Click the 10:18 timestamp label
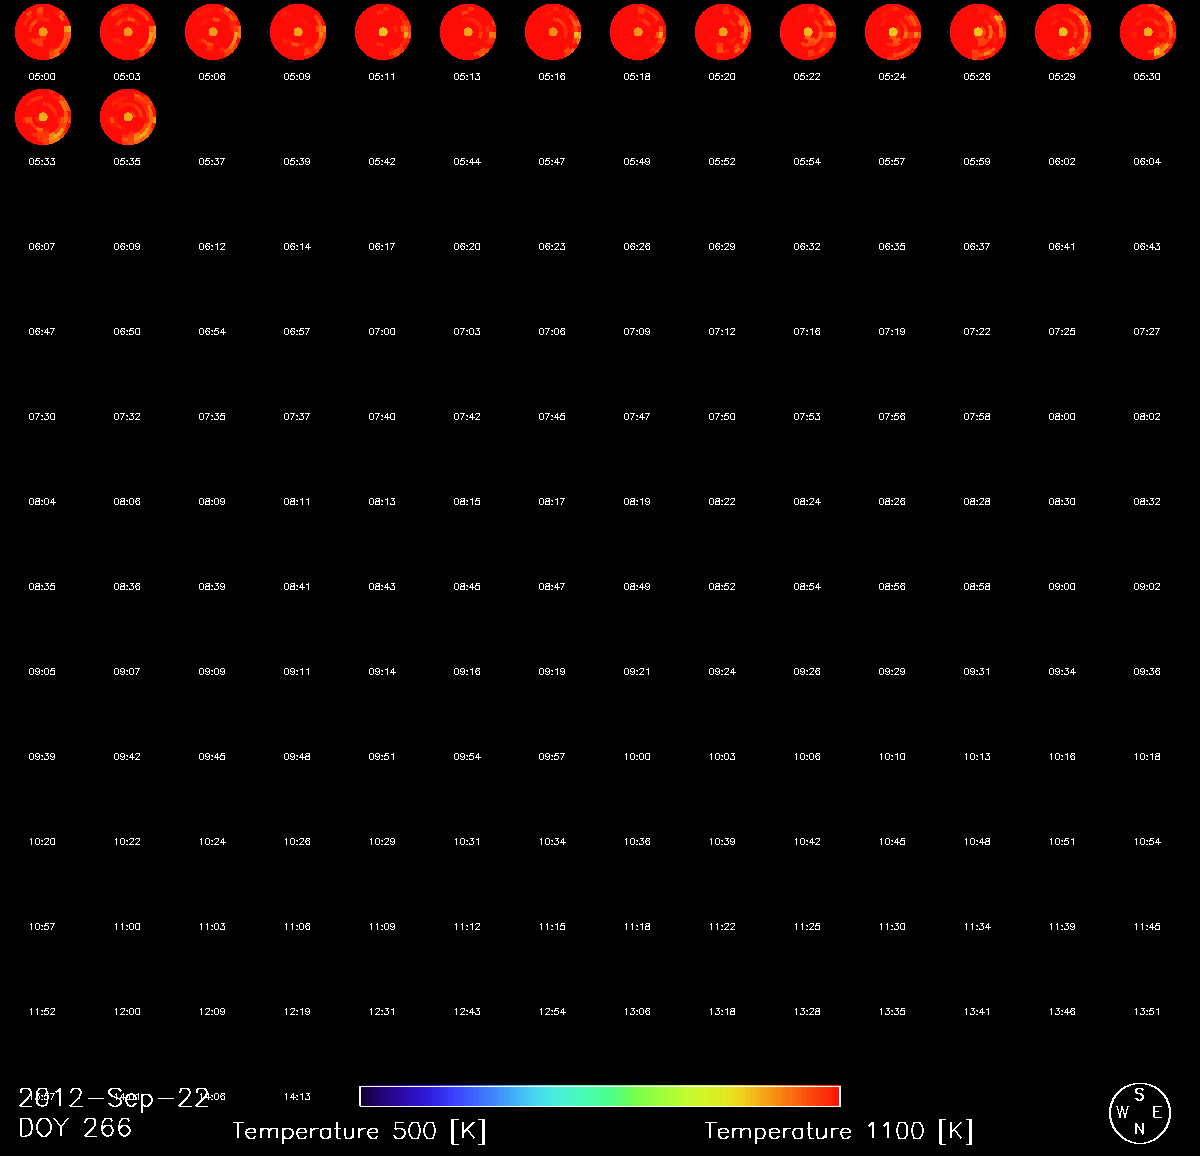This screenshot has height=1156, width=1200. pos(1147,757)
